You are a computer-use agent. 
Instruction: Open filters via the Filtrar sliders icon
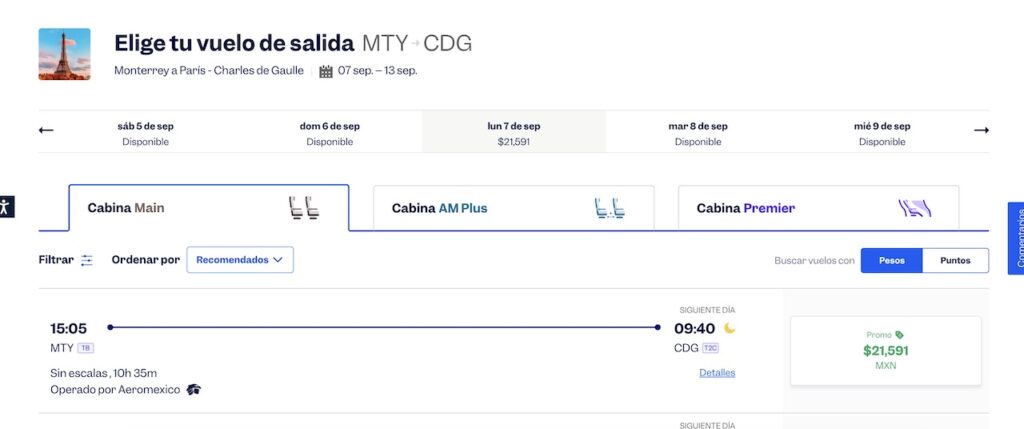click(x=87, y=260)
